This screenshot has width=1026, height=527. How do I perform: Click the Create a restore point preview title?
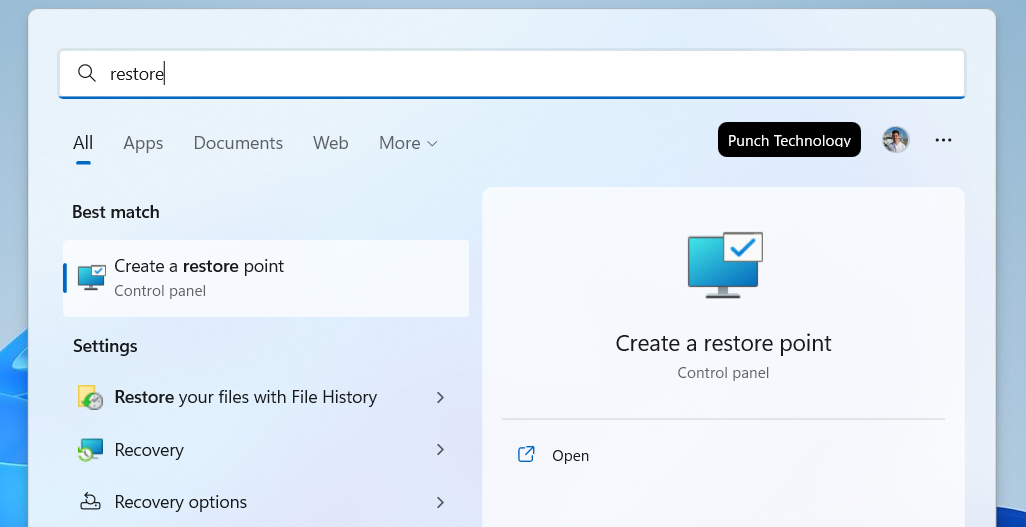pos(723,343)
